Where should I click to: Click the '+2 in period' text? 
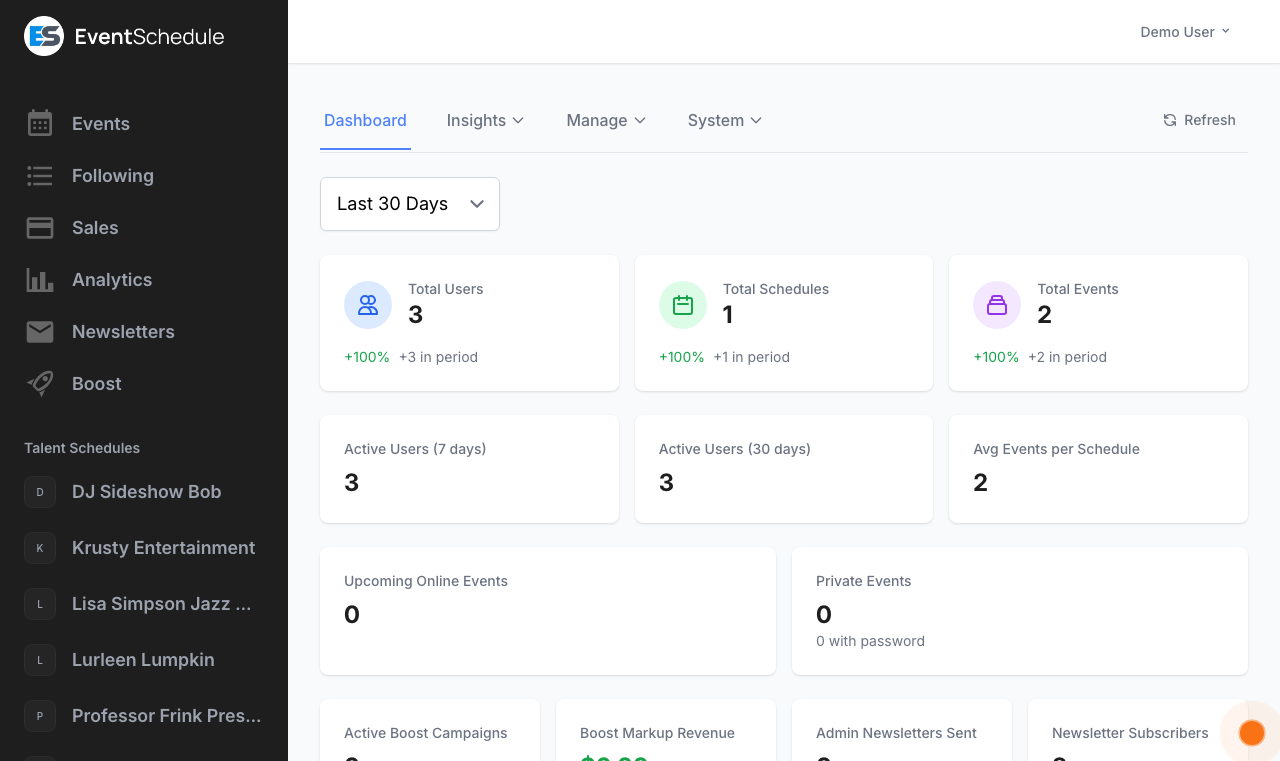pyautogui.click(x=1067, y=357)
